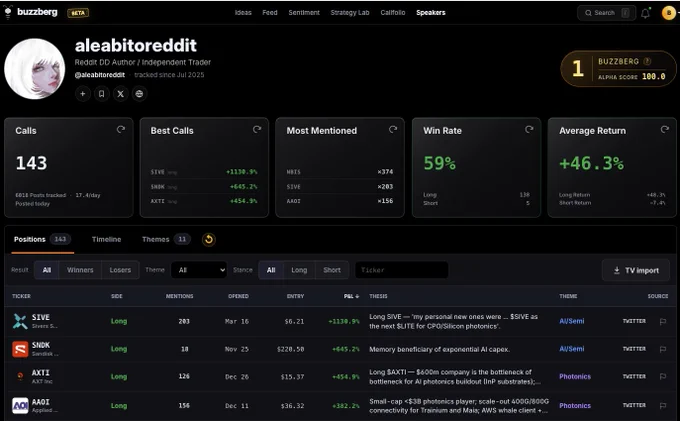
Task: Click the SNDK ticker logo
Action: tap(20, 349)
